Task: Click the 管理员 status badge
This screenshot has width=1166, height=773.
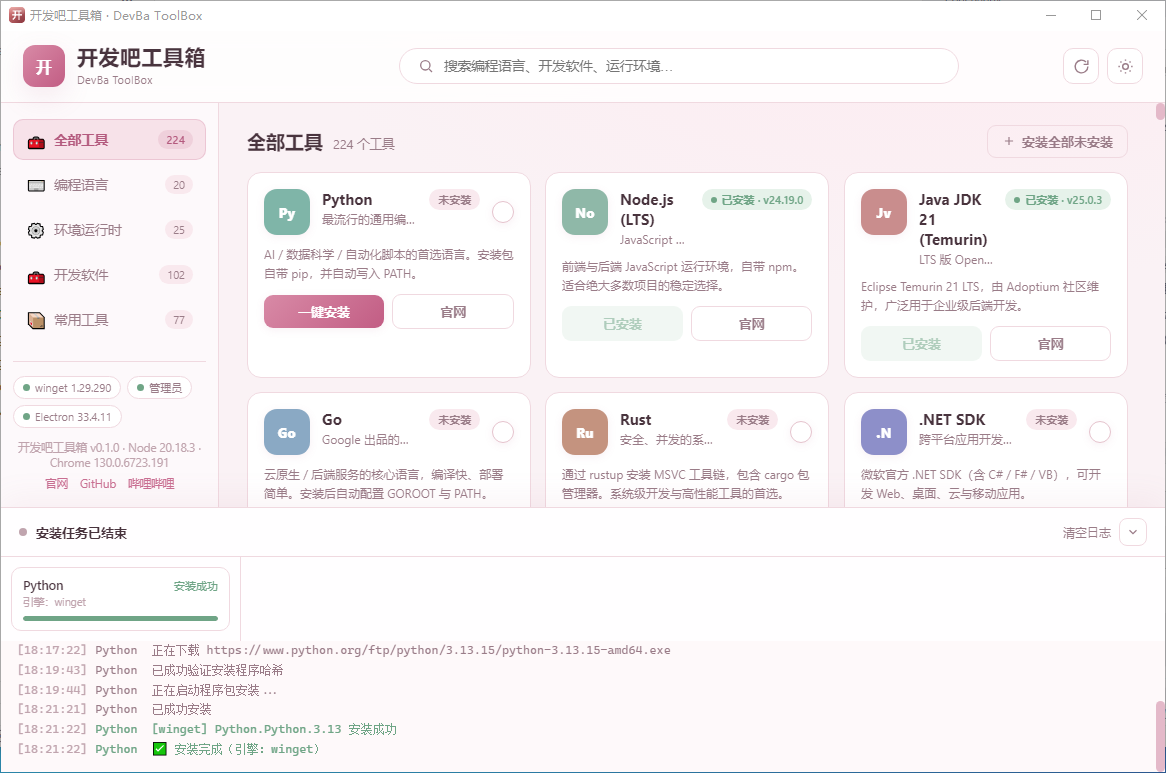Action: click(159, 388)
